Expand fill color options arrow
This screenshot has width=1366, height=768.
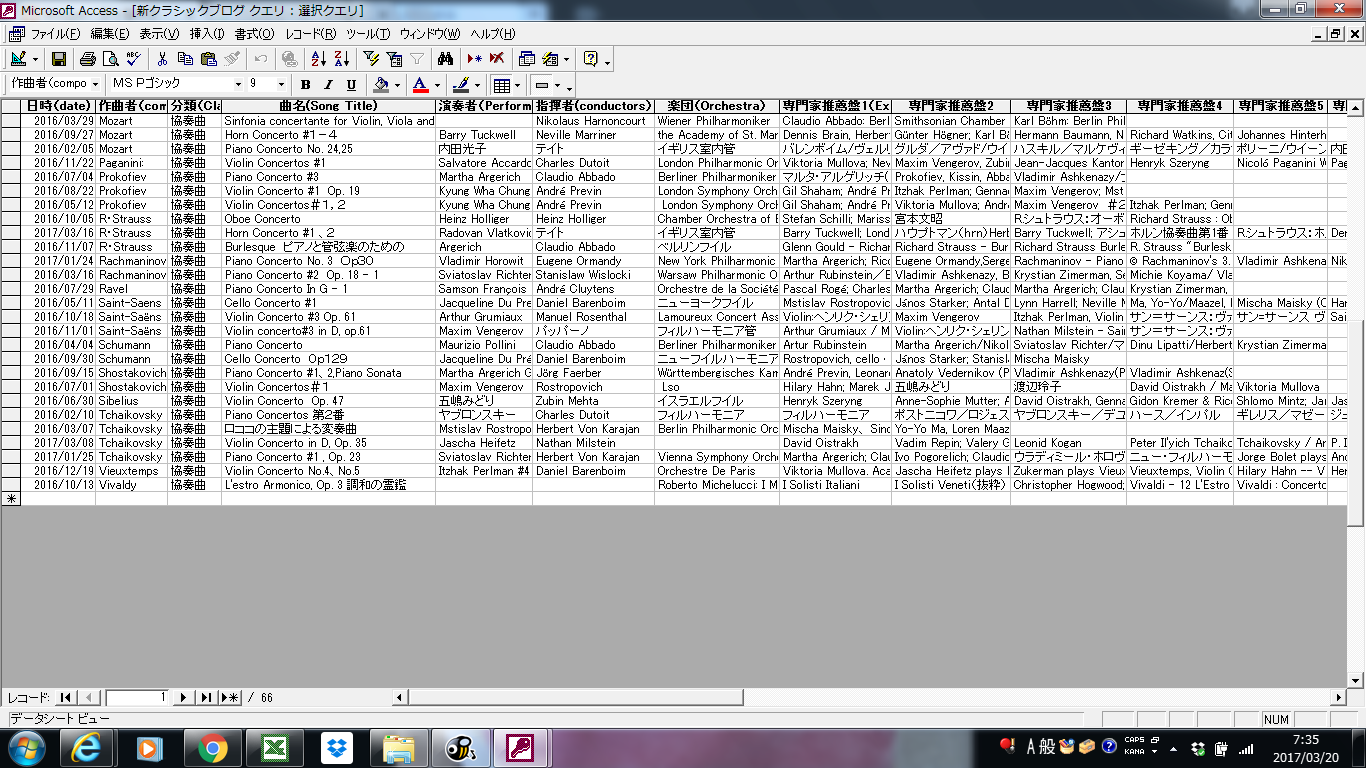click(396, 85)
